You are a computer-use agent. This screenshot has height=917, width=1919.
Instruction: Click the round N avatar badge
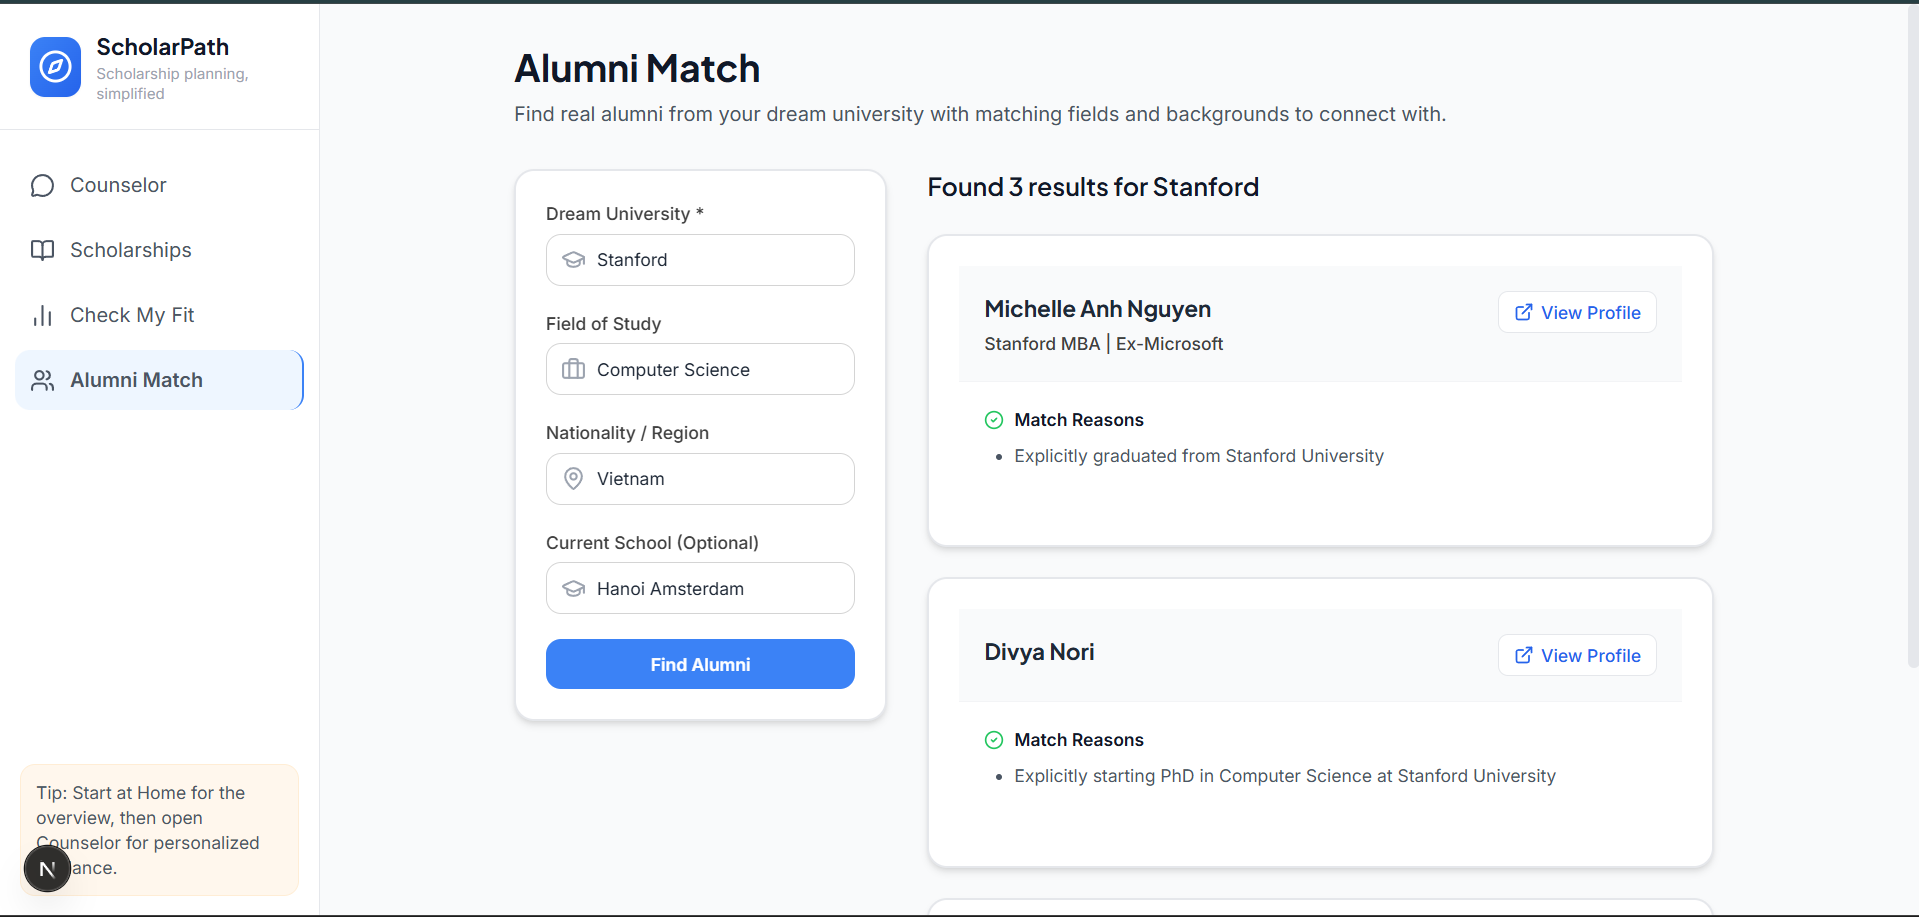47,868
